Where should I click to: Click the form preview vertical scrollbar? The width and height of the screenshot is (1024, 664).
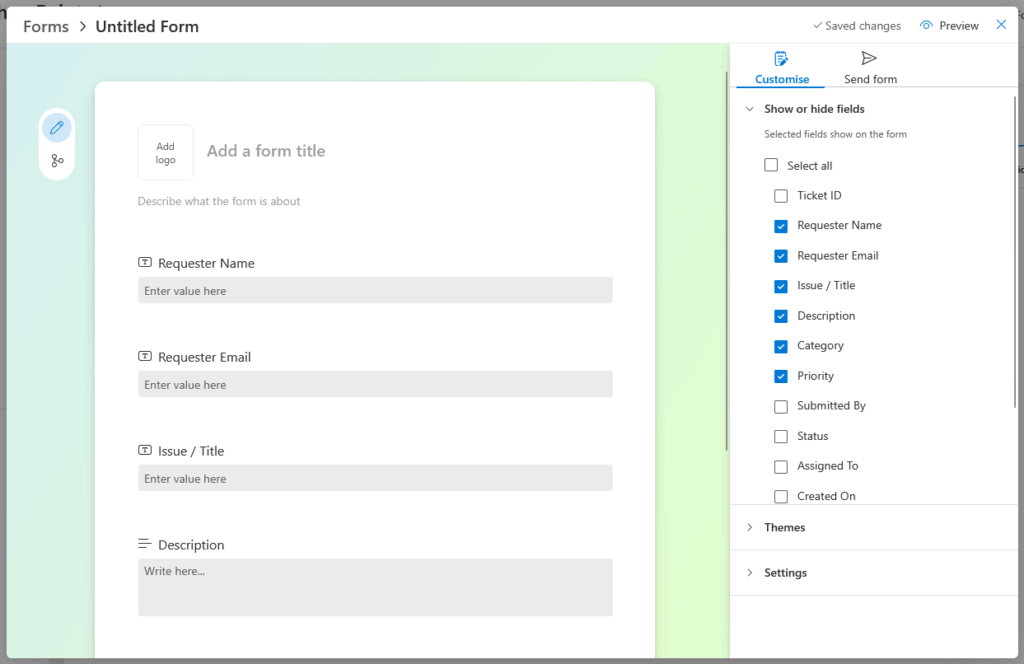726,261
